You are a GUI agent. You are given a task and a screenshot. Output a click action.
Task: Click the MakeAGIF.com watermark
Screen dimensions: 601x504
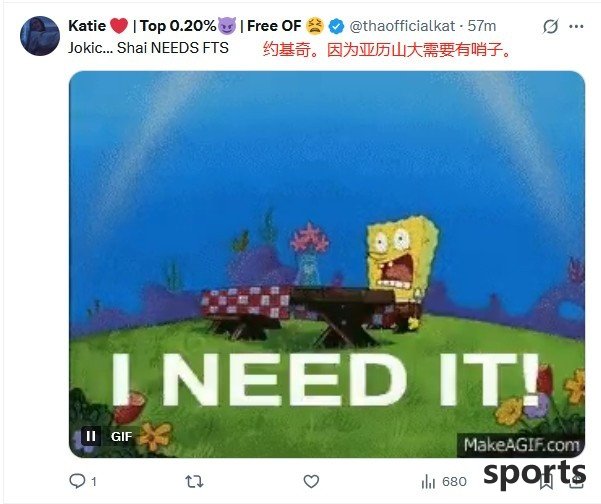click(521, 445)
